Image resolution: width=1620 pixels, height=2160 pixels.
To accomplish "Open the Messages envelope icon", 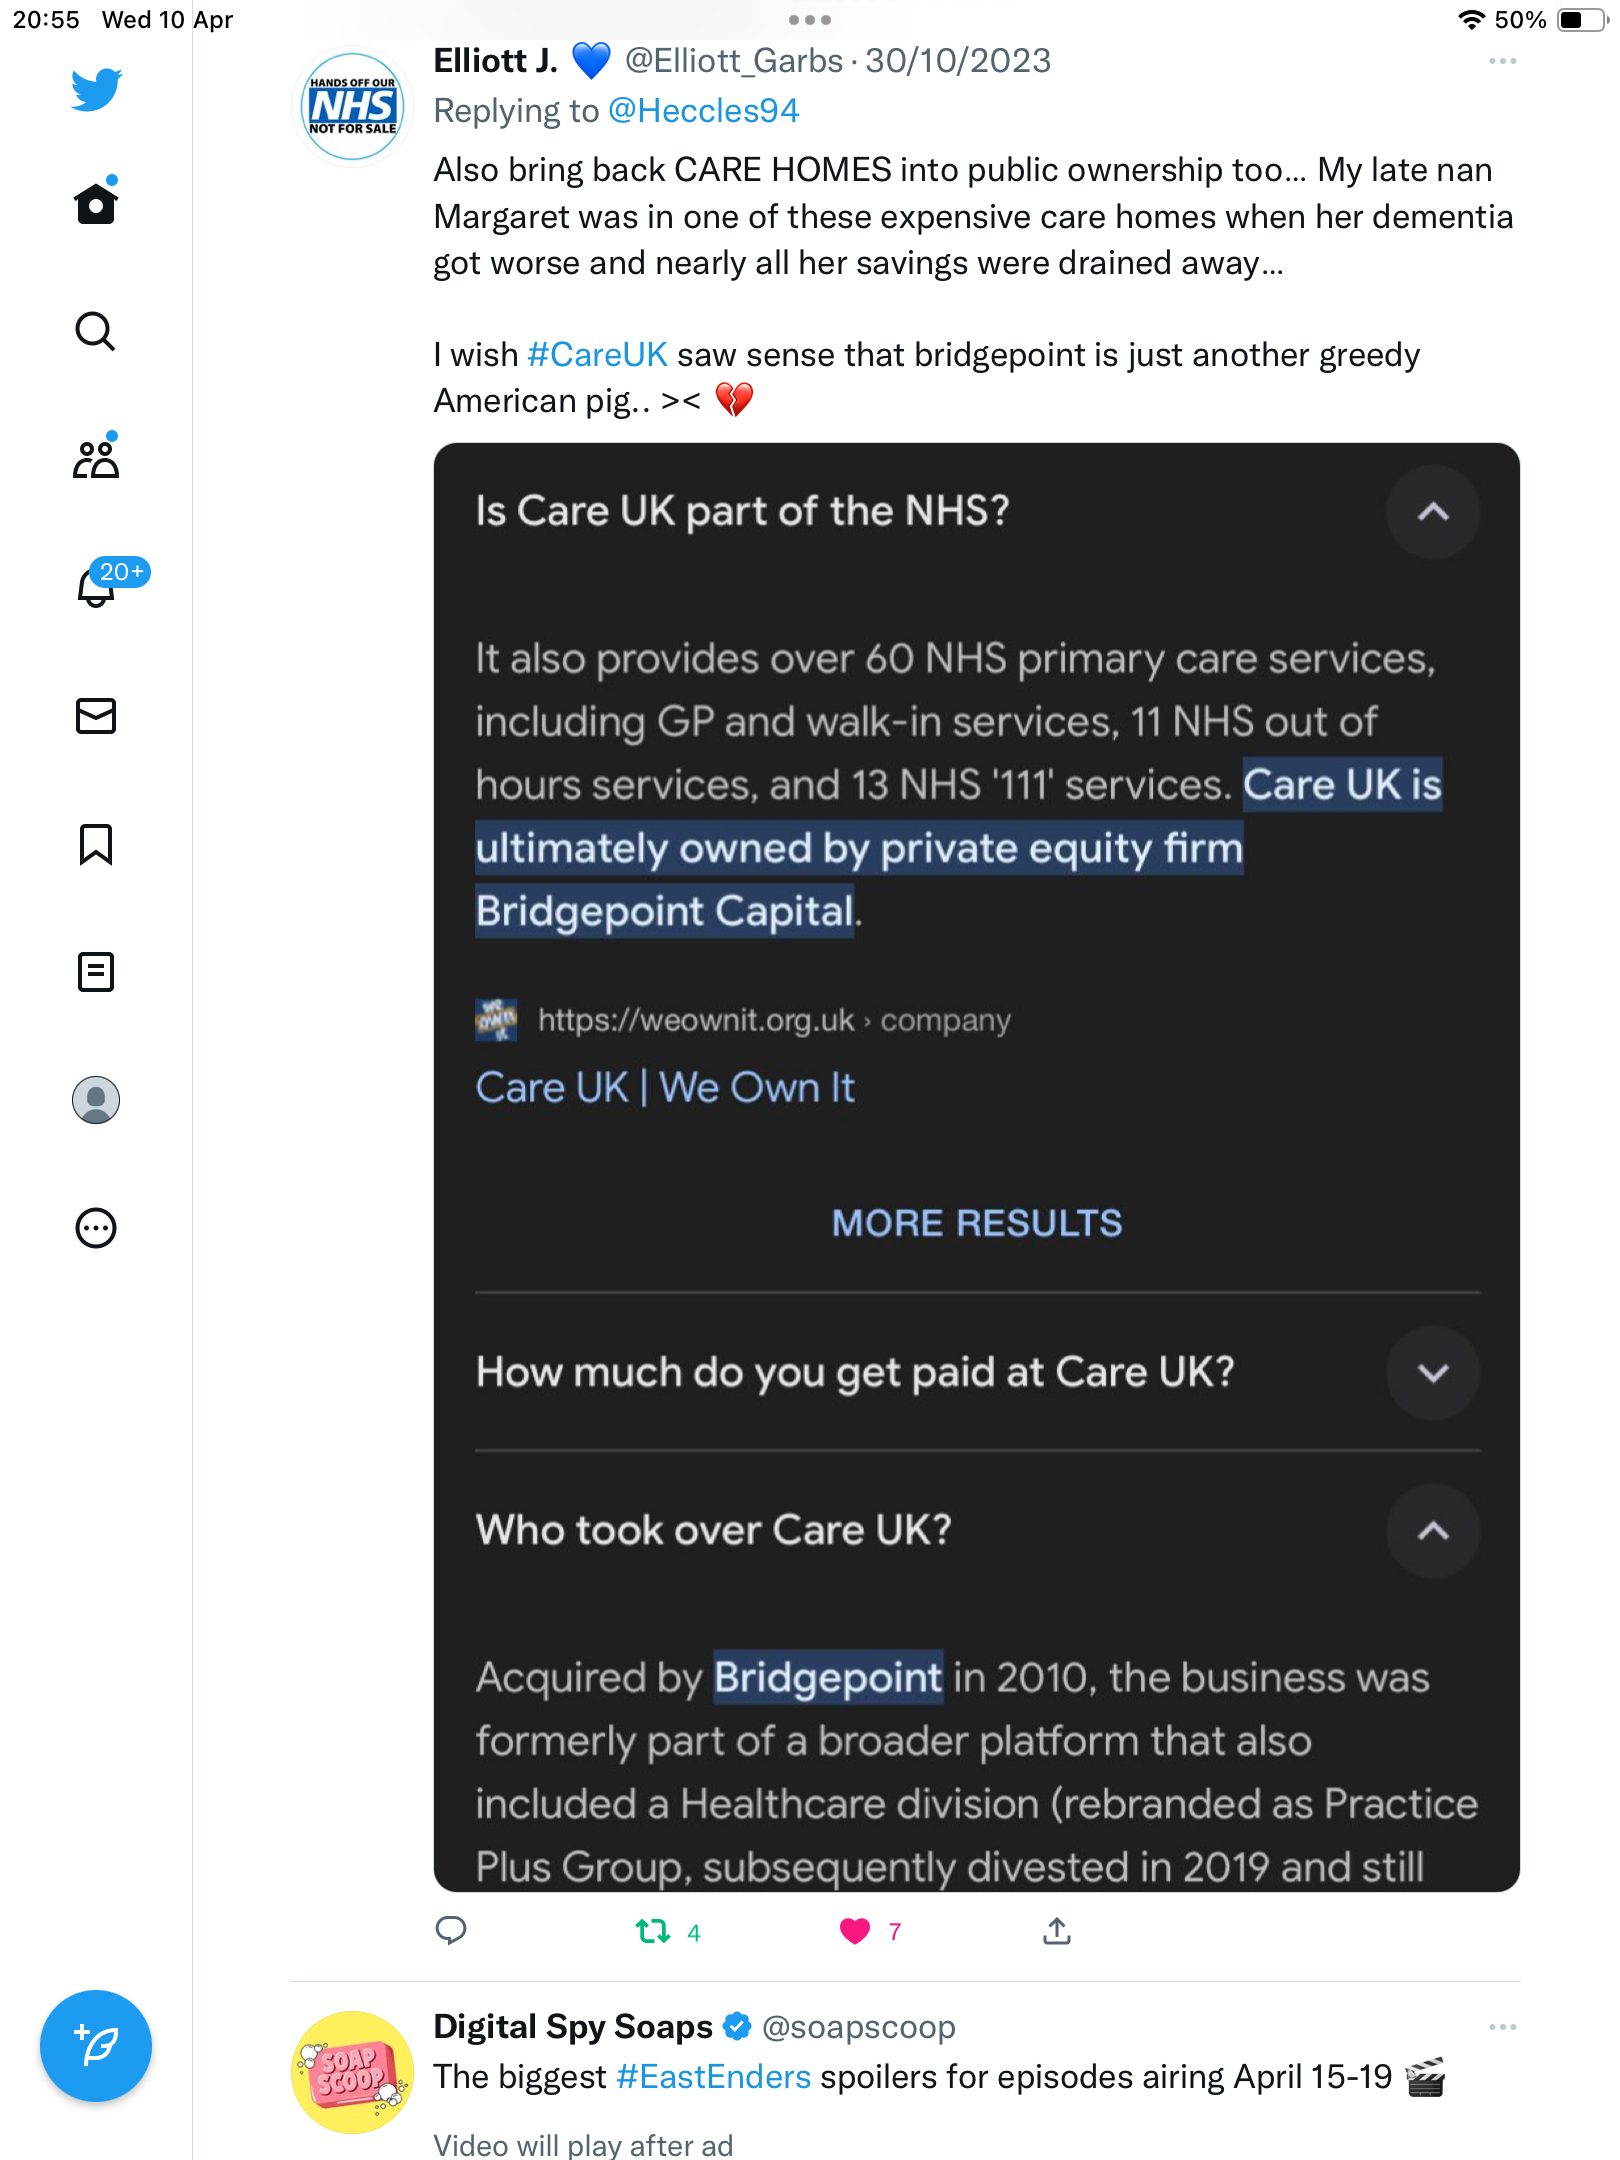I will point(96,716).
